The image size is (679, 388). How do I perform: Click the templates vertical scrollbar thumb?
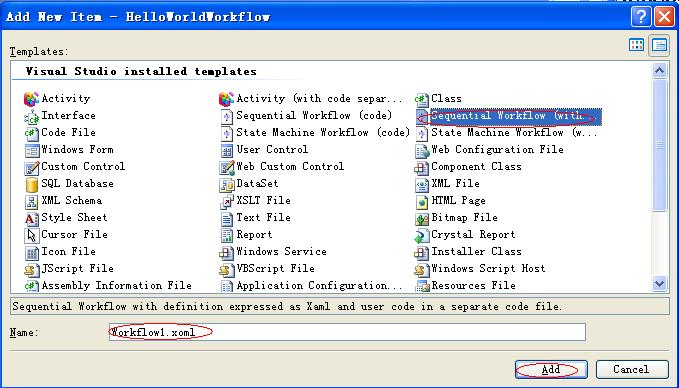660,145
